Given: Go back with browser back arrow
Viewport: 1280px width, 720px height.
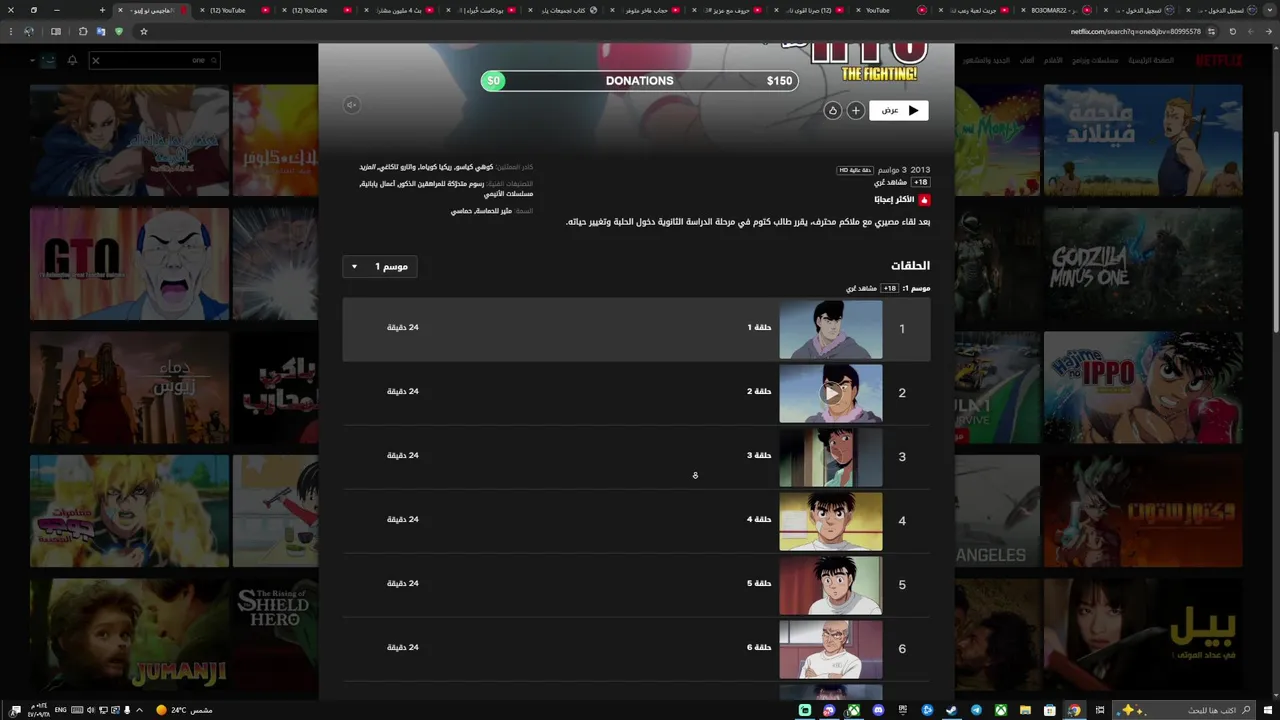Looking at the screenshot, I should pos(1268,31).
